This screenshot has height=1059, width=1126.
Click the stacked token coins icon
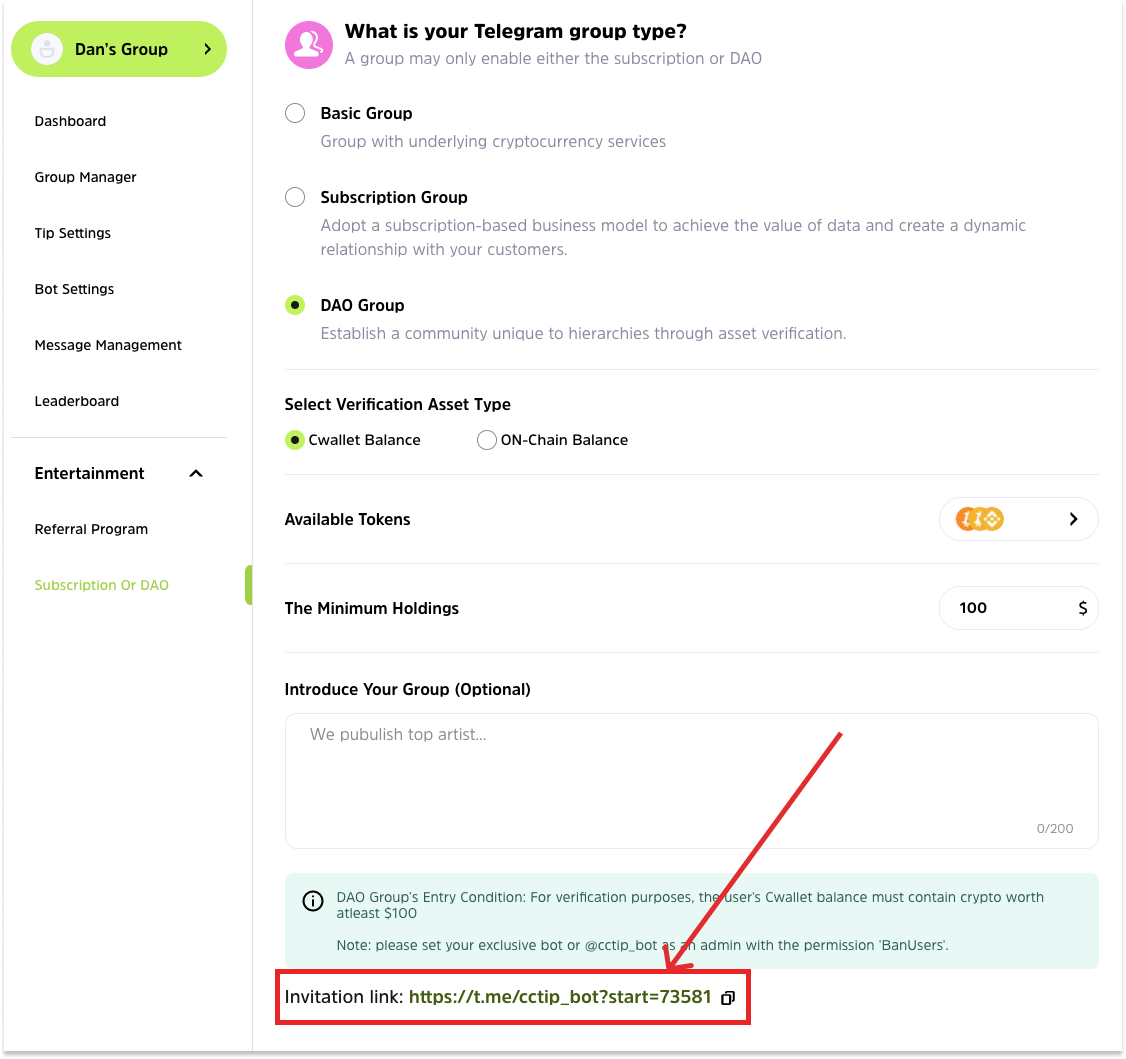pyautogui.click(x=980, y=519)
